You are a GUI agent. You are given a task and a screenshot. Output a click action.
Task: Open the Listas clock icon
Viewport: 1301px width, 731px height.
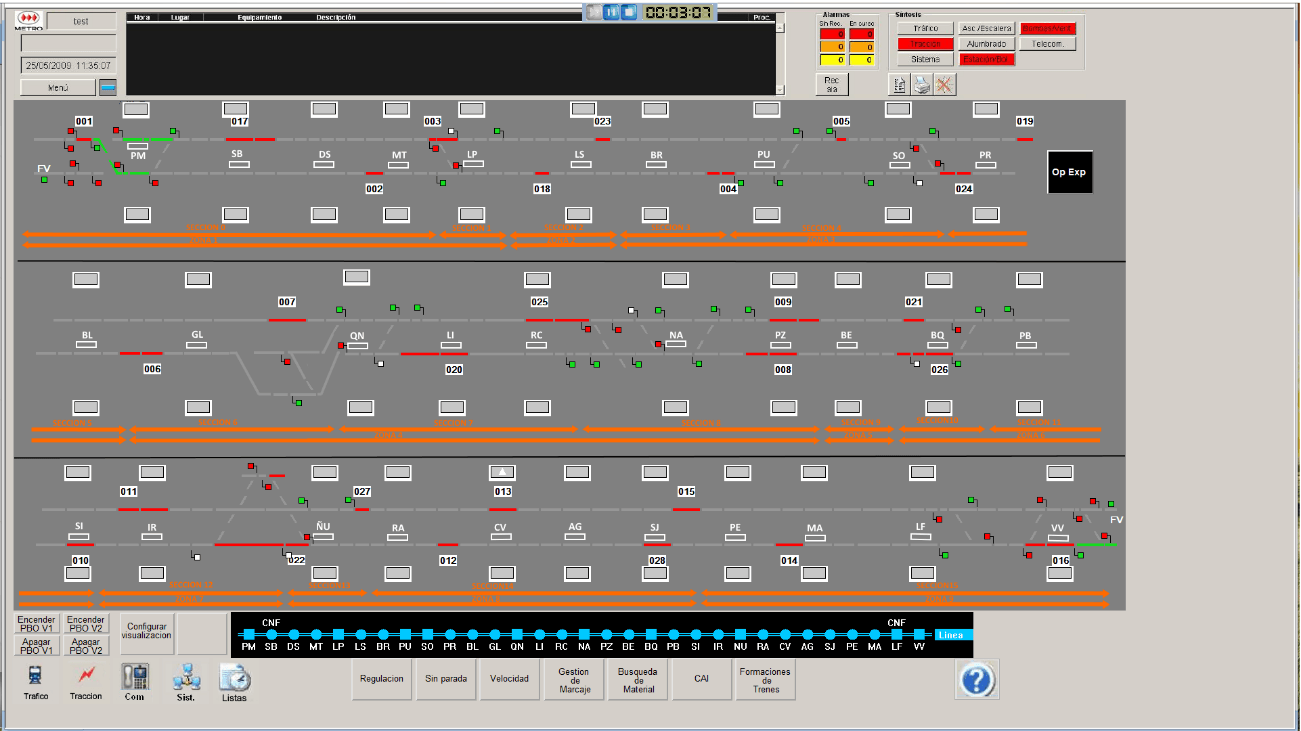(234, 678)
